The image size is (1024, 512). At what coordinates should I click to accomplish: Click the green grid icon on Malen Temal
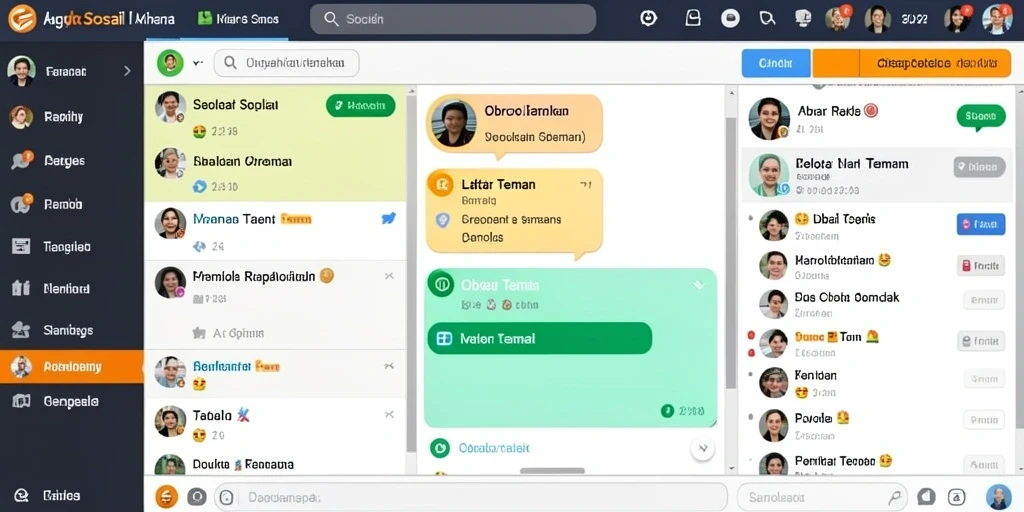tap(444, 338)
